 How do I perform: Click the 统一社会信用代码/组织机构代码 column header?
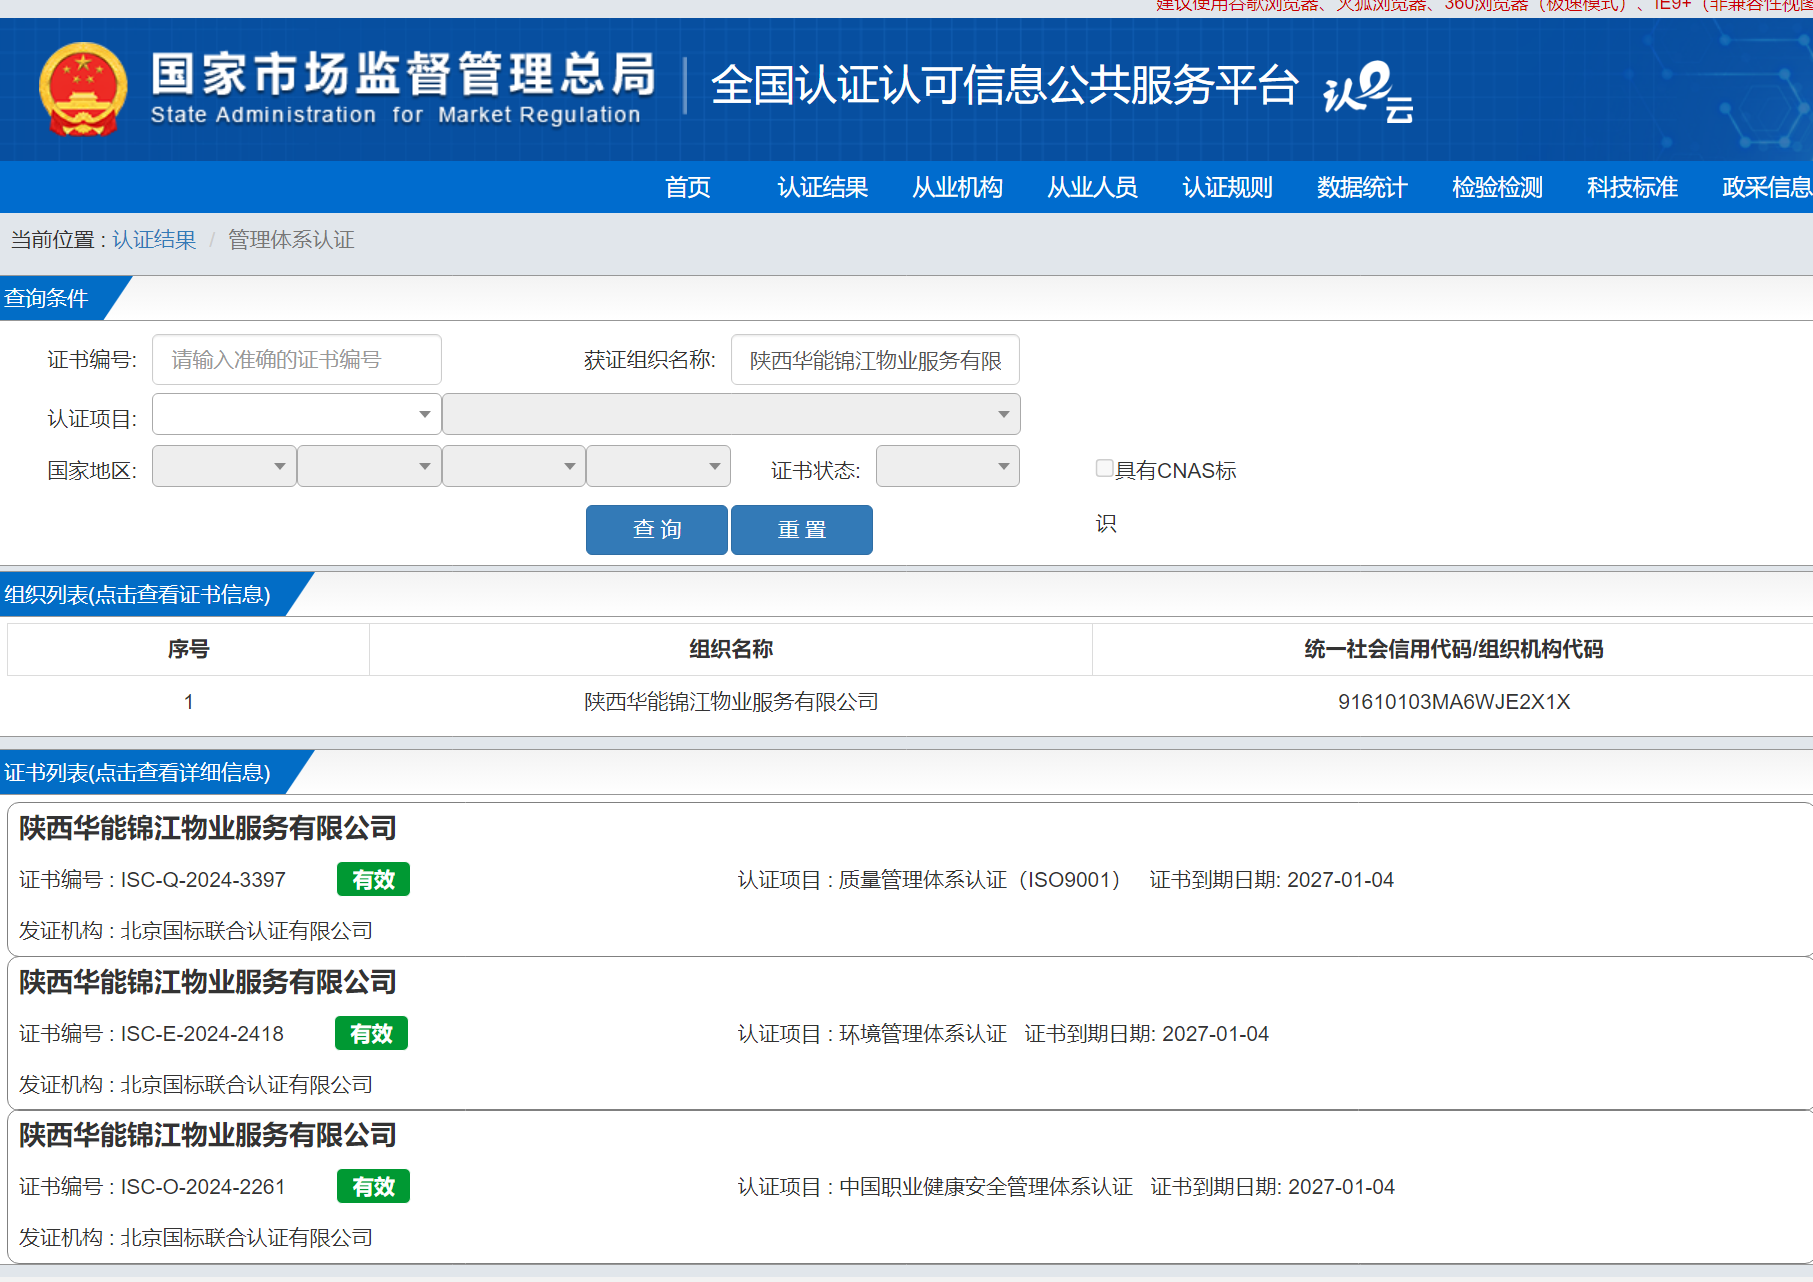point(1454,649)
